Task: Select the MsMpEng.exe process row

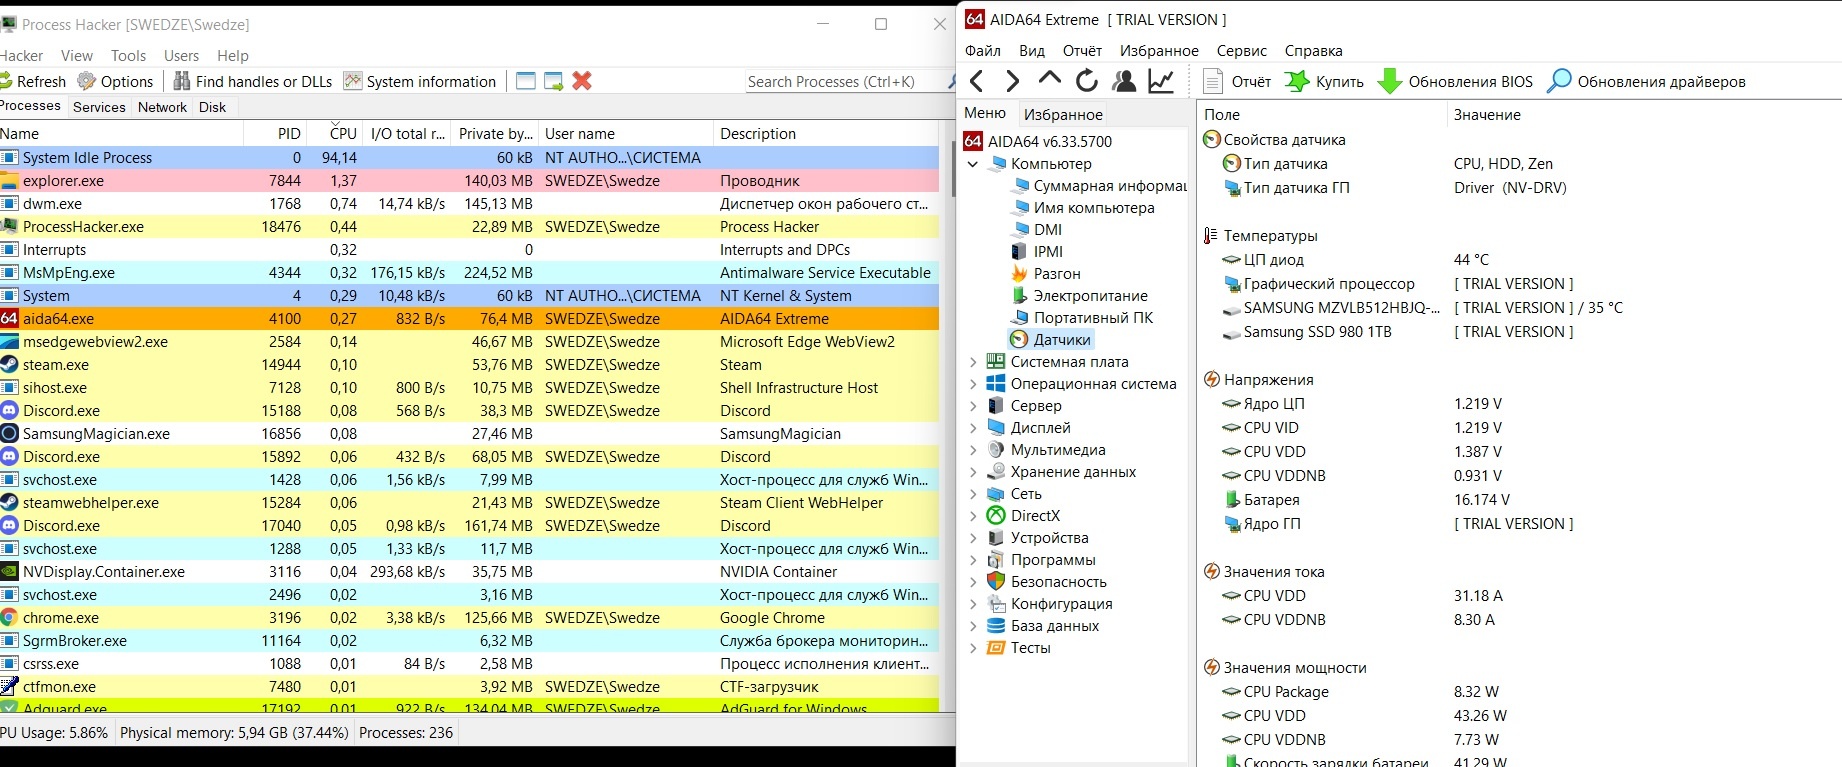Action: (469, 273)
